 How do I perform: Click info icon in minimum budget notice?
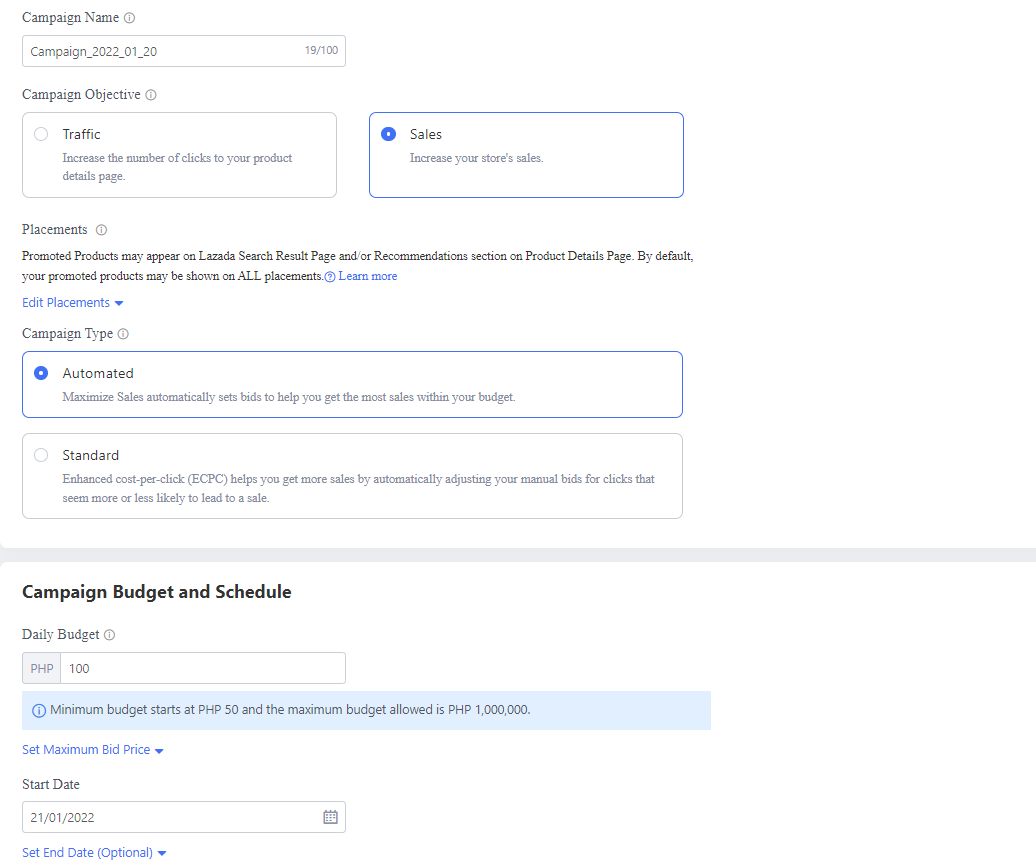pyautogui.click(x=39, y=711)
